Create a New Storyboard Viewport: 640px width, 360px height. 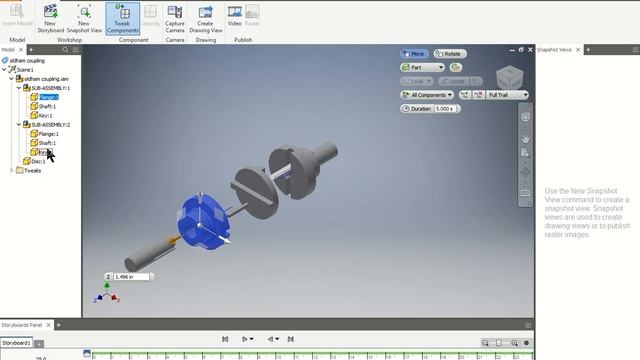coord(51,18)
